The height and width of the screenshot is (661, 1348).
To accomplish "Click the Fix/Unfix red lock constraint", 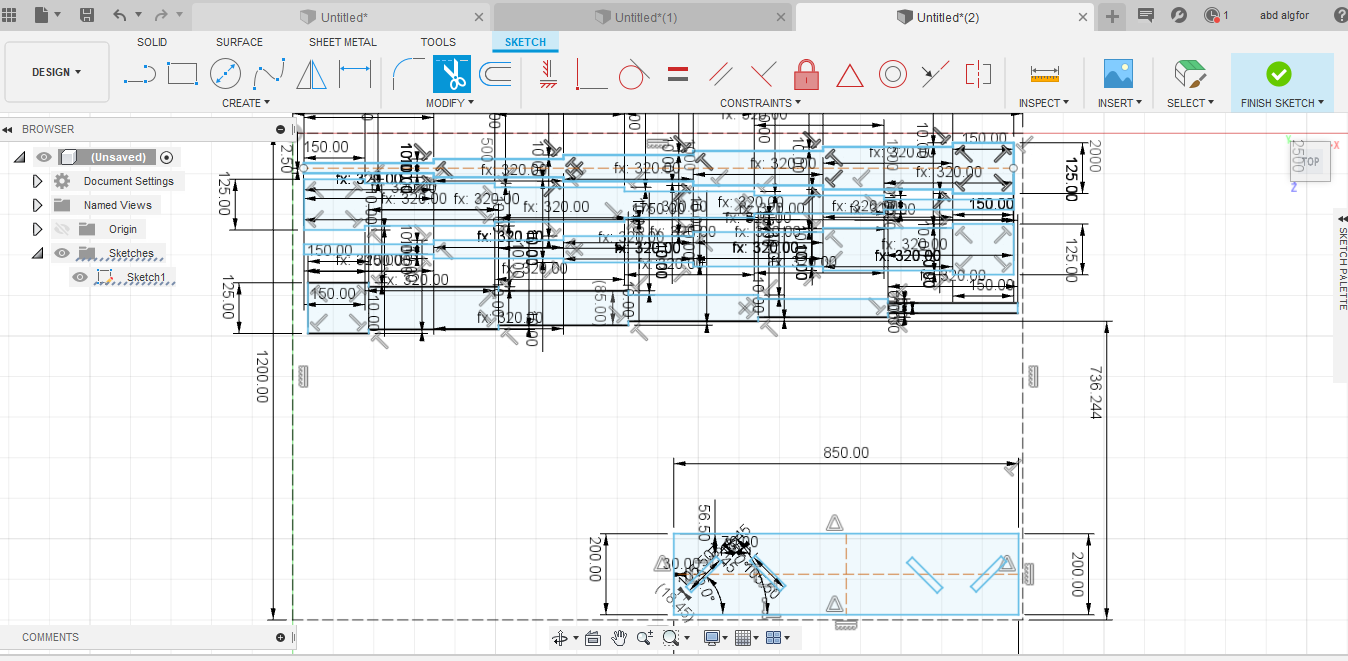I will (x=806, y=74).
